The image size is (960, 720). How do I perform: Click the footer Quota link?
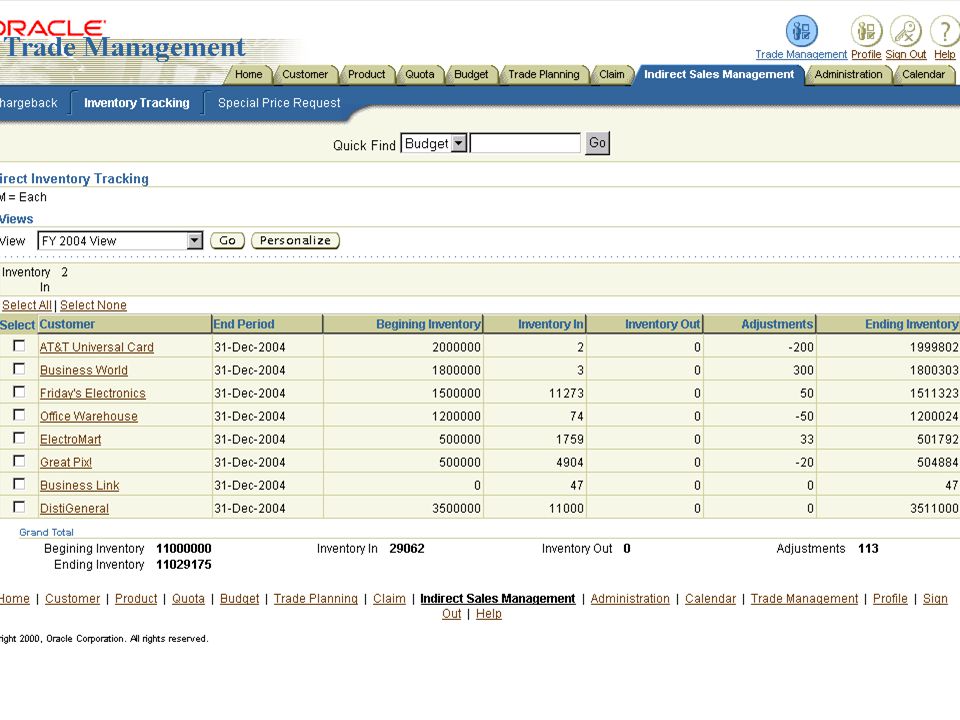(188, 599)
